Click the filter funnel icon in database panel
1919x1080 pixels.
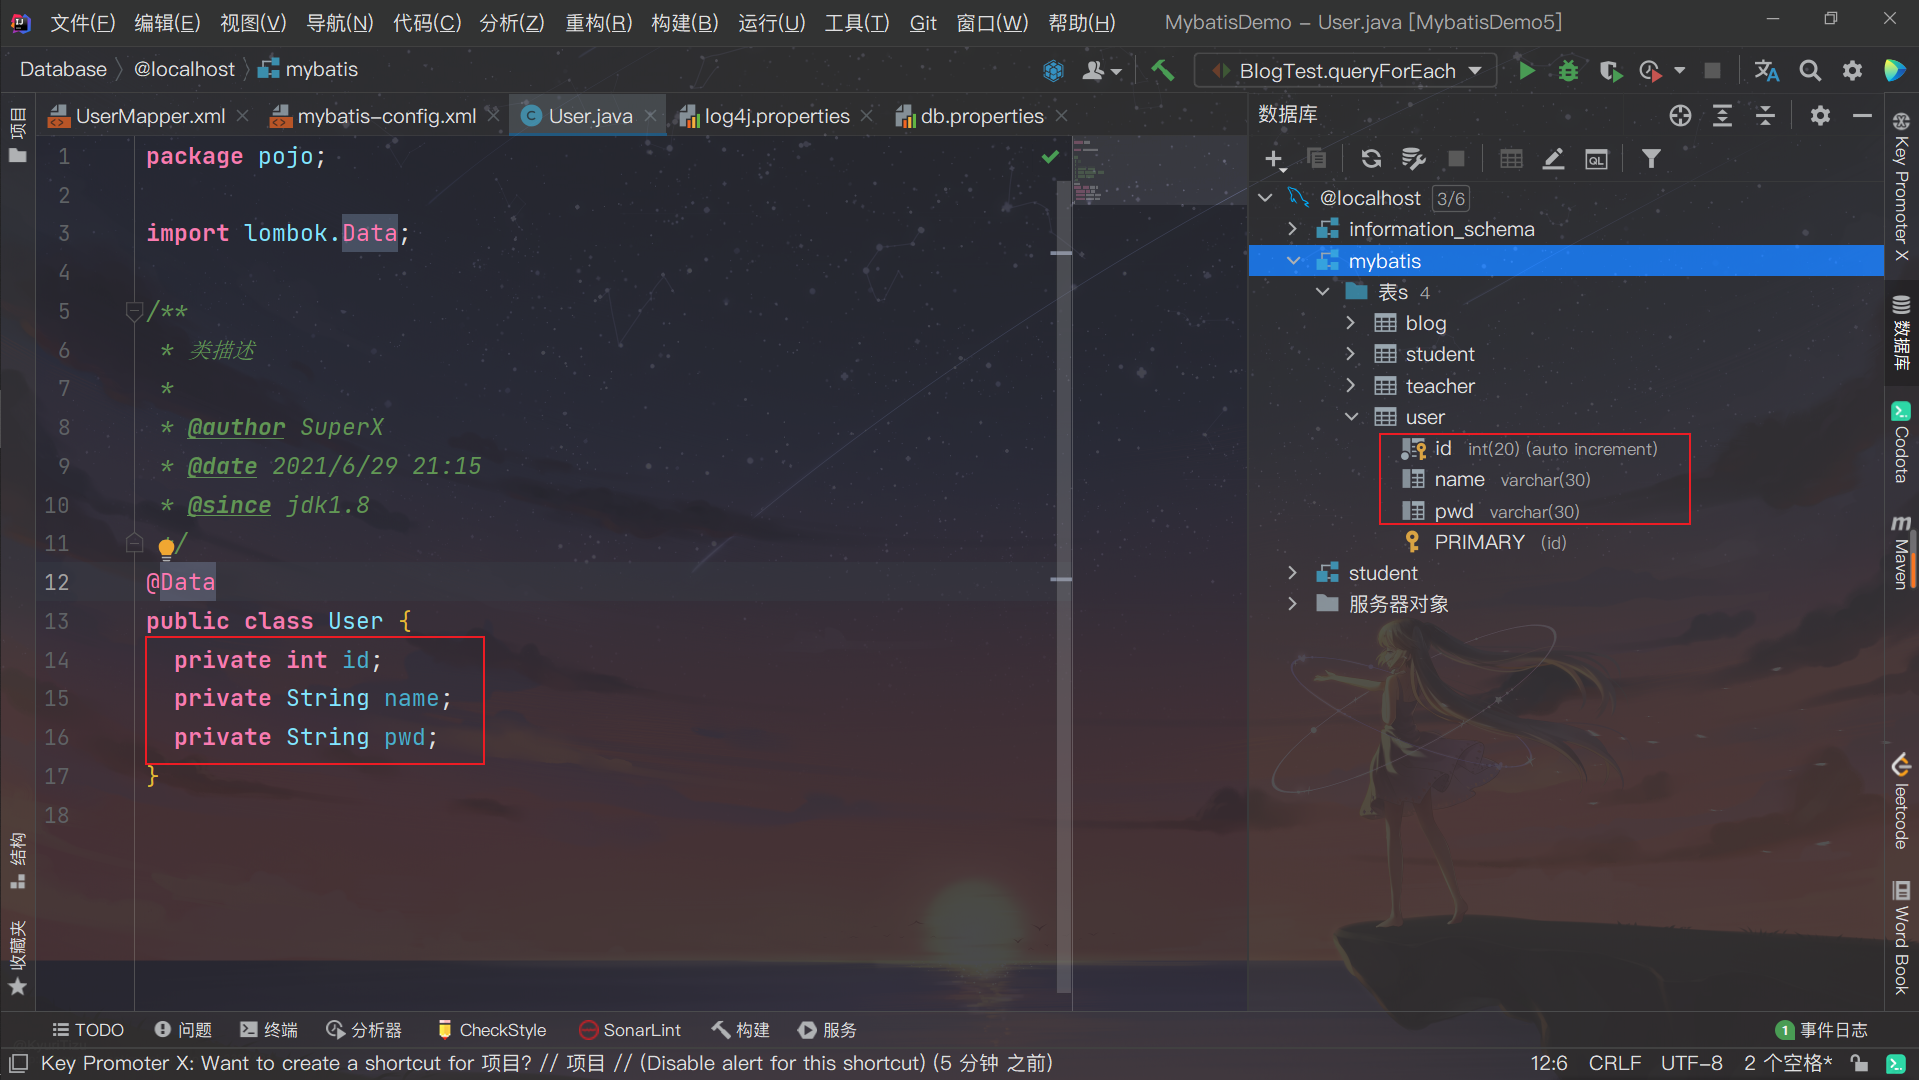(1651, 159)
